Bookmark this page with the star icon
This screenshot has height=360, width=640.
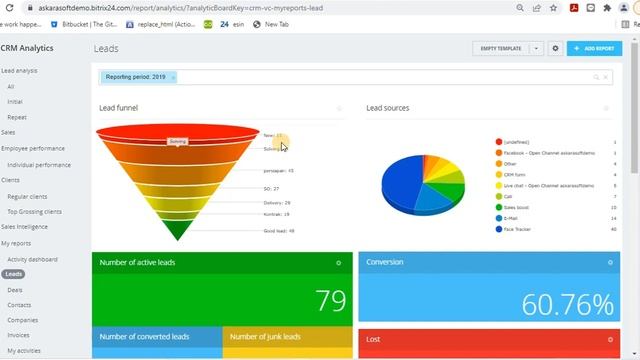(553, 8)
